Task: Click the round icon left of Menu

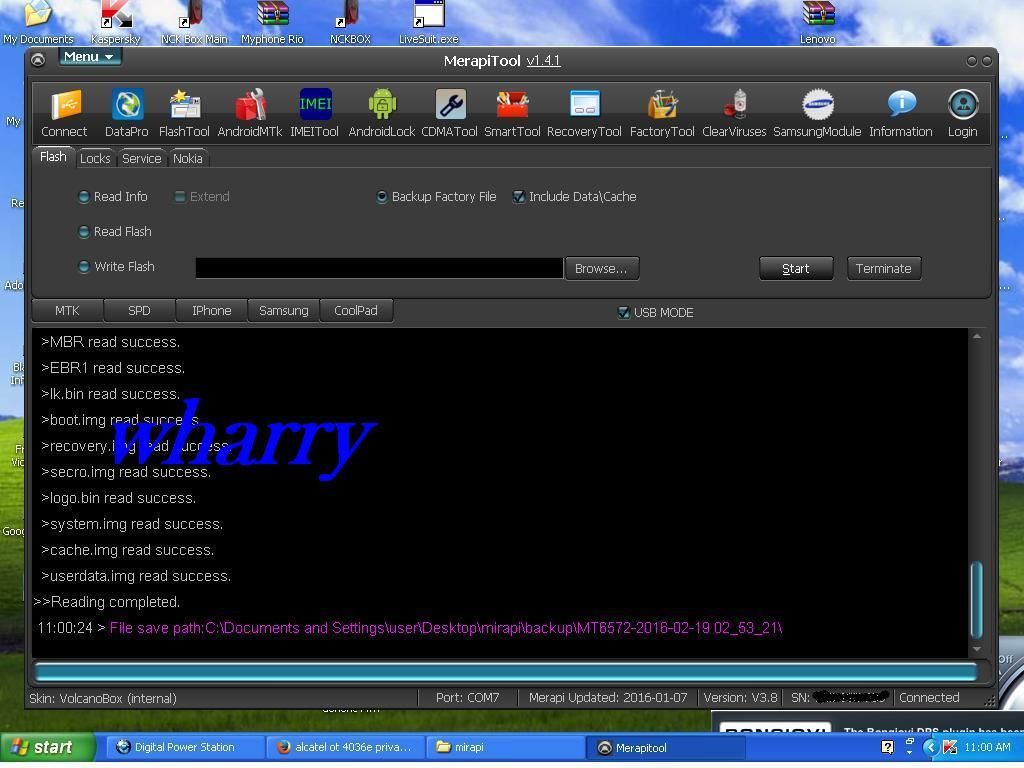Action: pos(39,60)
